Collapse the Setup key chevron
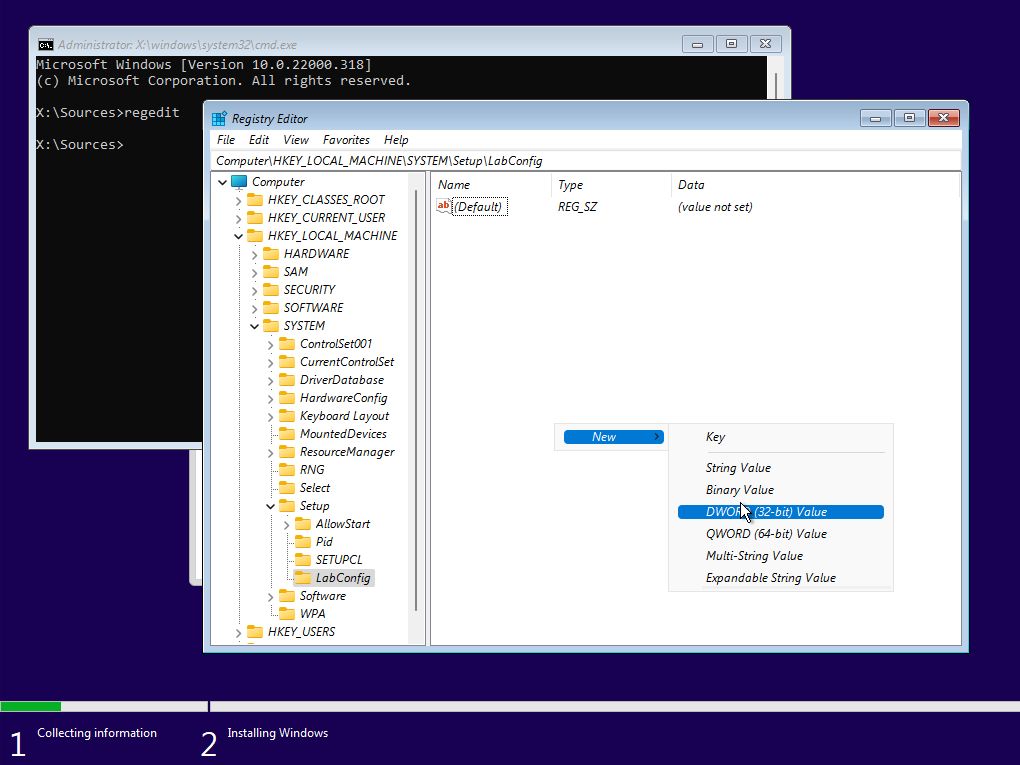 coord(270,506)
